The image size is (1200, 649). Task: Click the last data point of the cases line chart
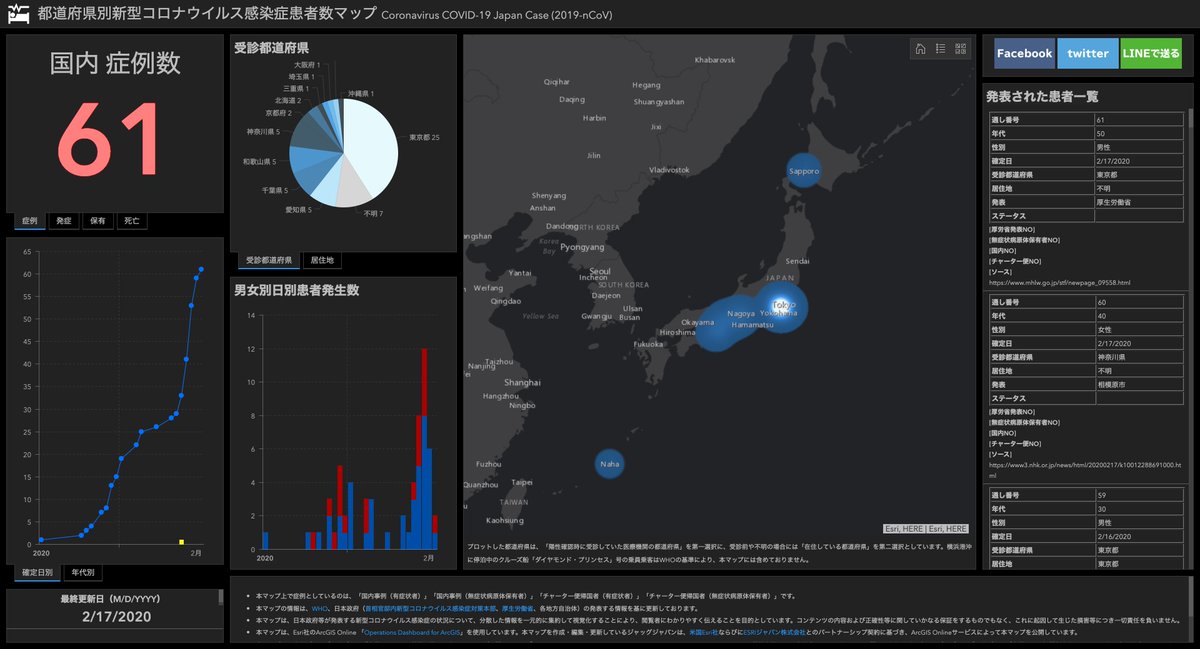pyautogui.click(x=201, y=269)
